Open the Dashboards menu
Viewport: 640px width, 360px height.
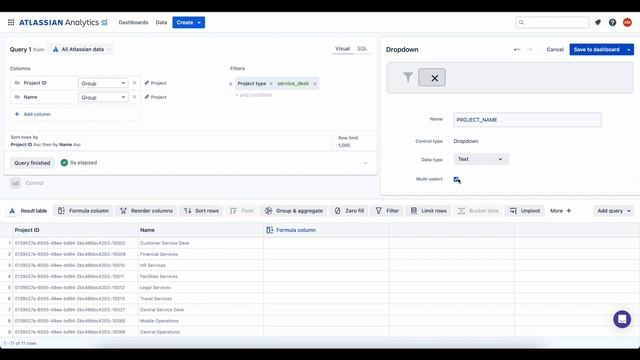[133, 22]
